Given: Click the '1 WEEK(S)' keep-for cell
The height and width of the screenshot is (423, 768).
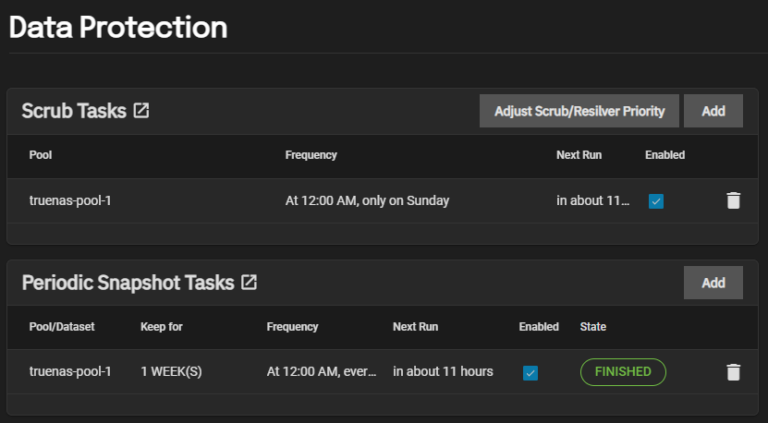Looking at the screenshot, I should click(171, 372).
